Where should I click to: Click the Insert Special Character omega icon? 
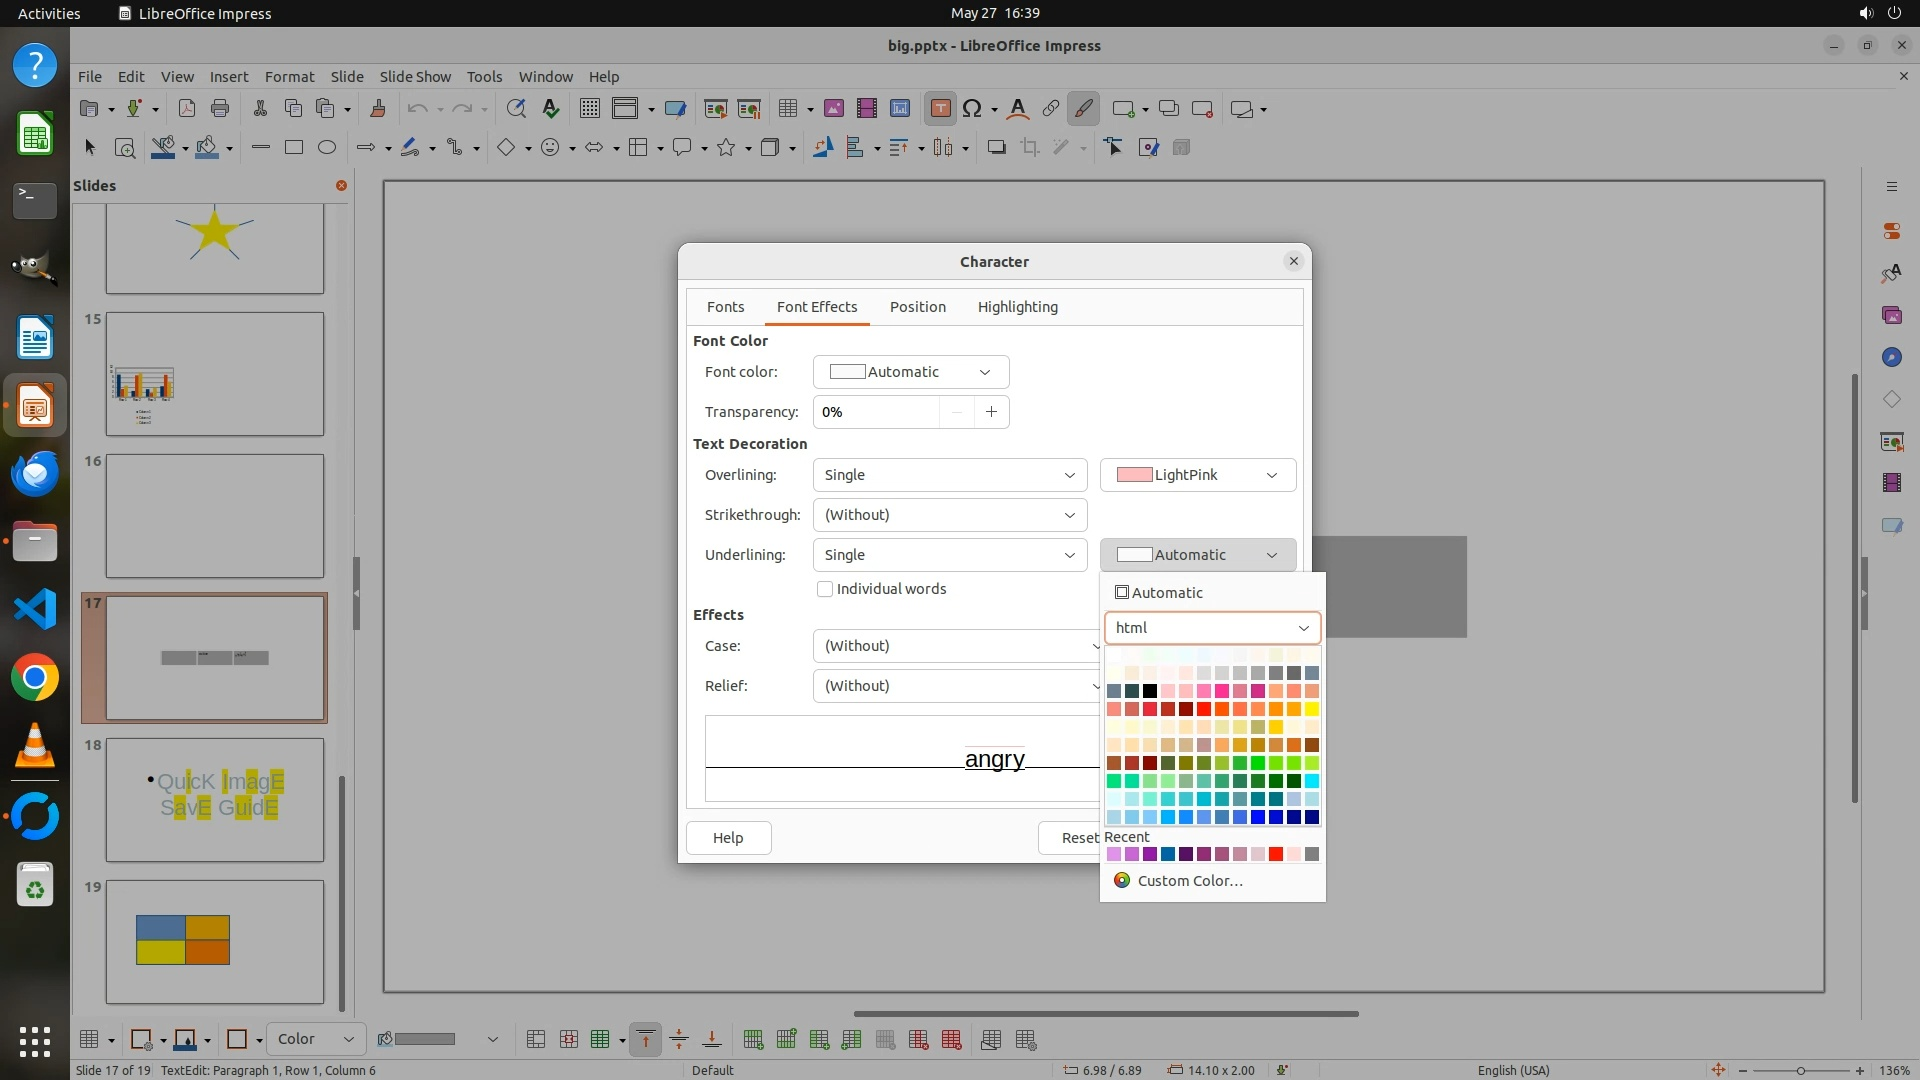971,109
